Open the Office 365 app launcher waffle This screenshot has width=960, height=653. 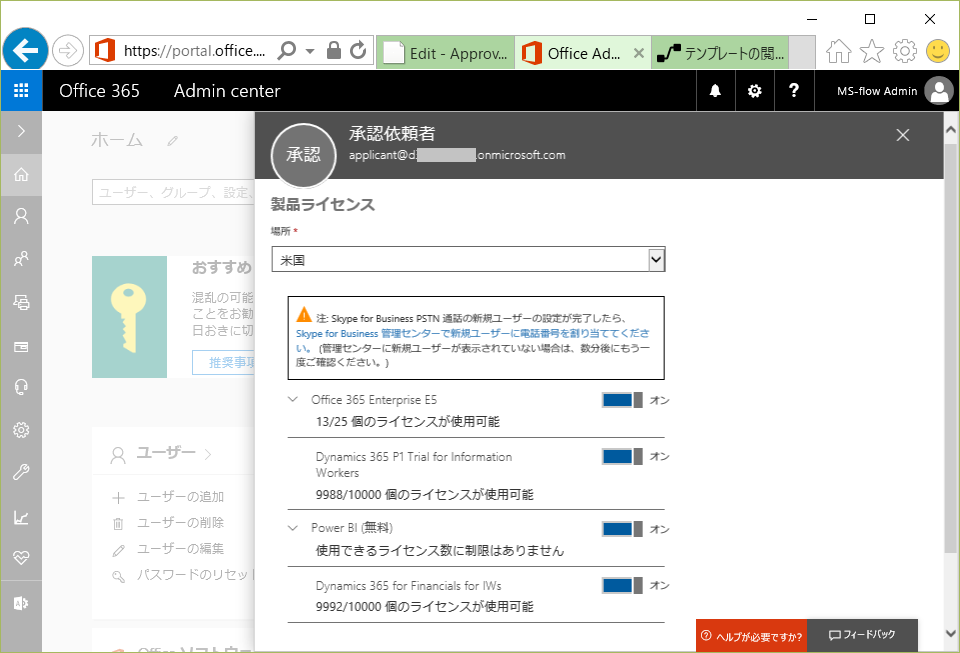tap(21, 91)
